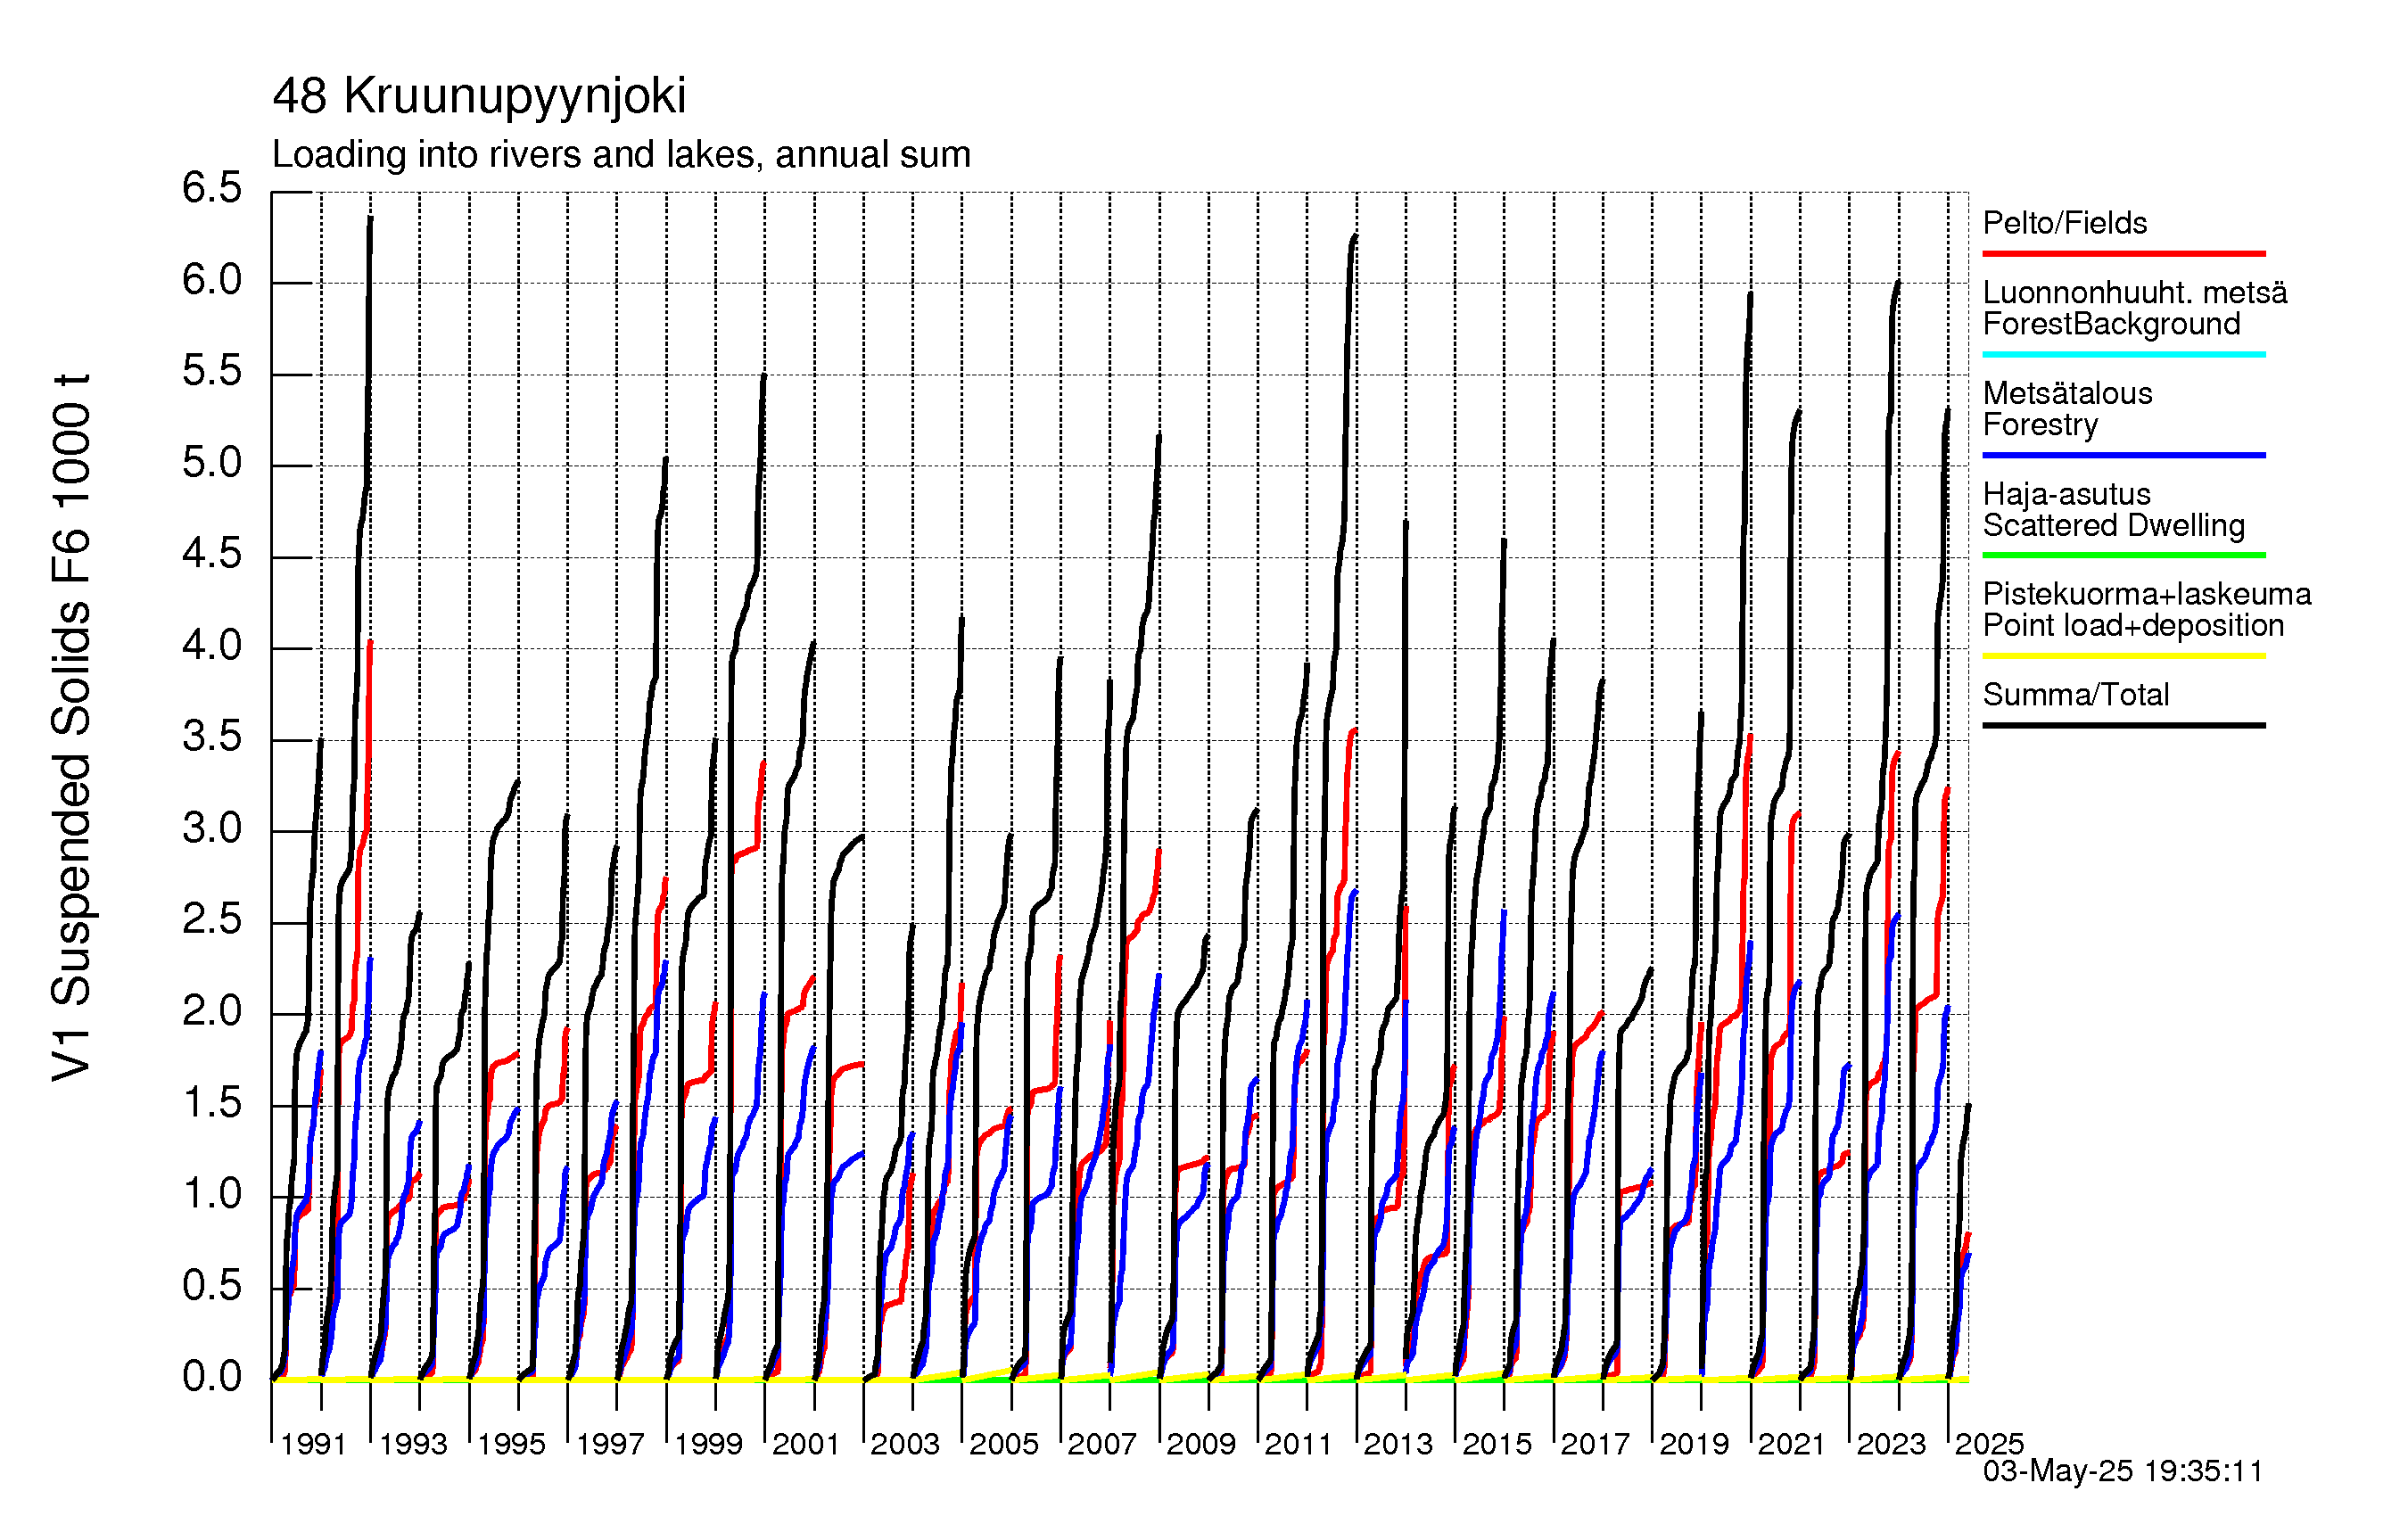Click the x-axis year label 2025

click(x=1989, y=1444)
